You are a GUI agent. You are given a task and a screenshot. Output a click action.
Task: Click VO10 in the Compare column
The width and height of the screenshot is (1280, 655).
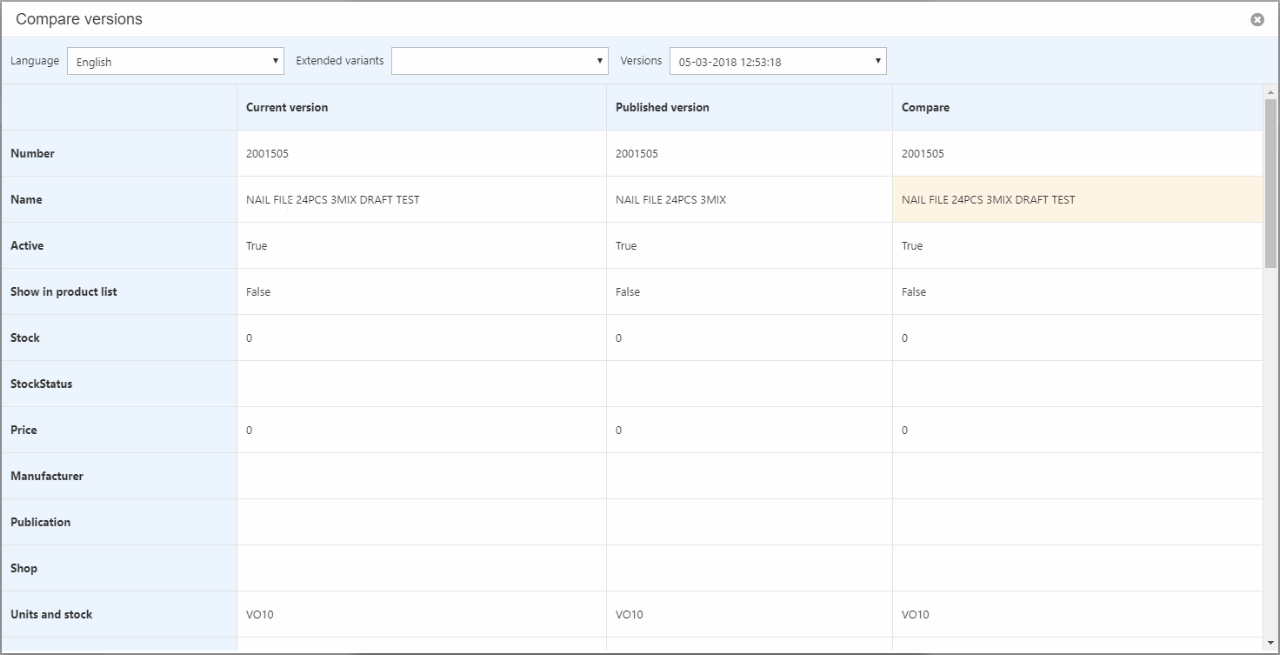(x=915, y=614)
